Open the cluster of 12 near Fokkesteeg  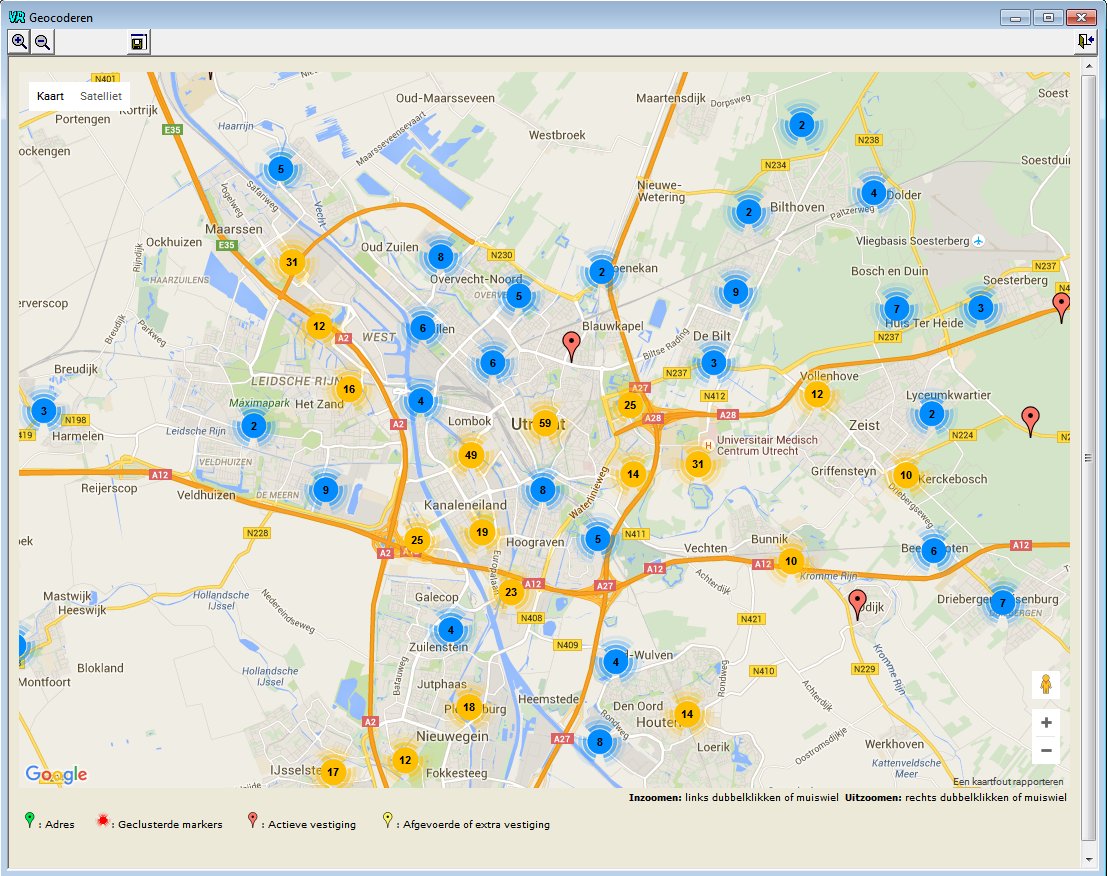tap(405, 761)
